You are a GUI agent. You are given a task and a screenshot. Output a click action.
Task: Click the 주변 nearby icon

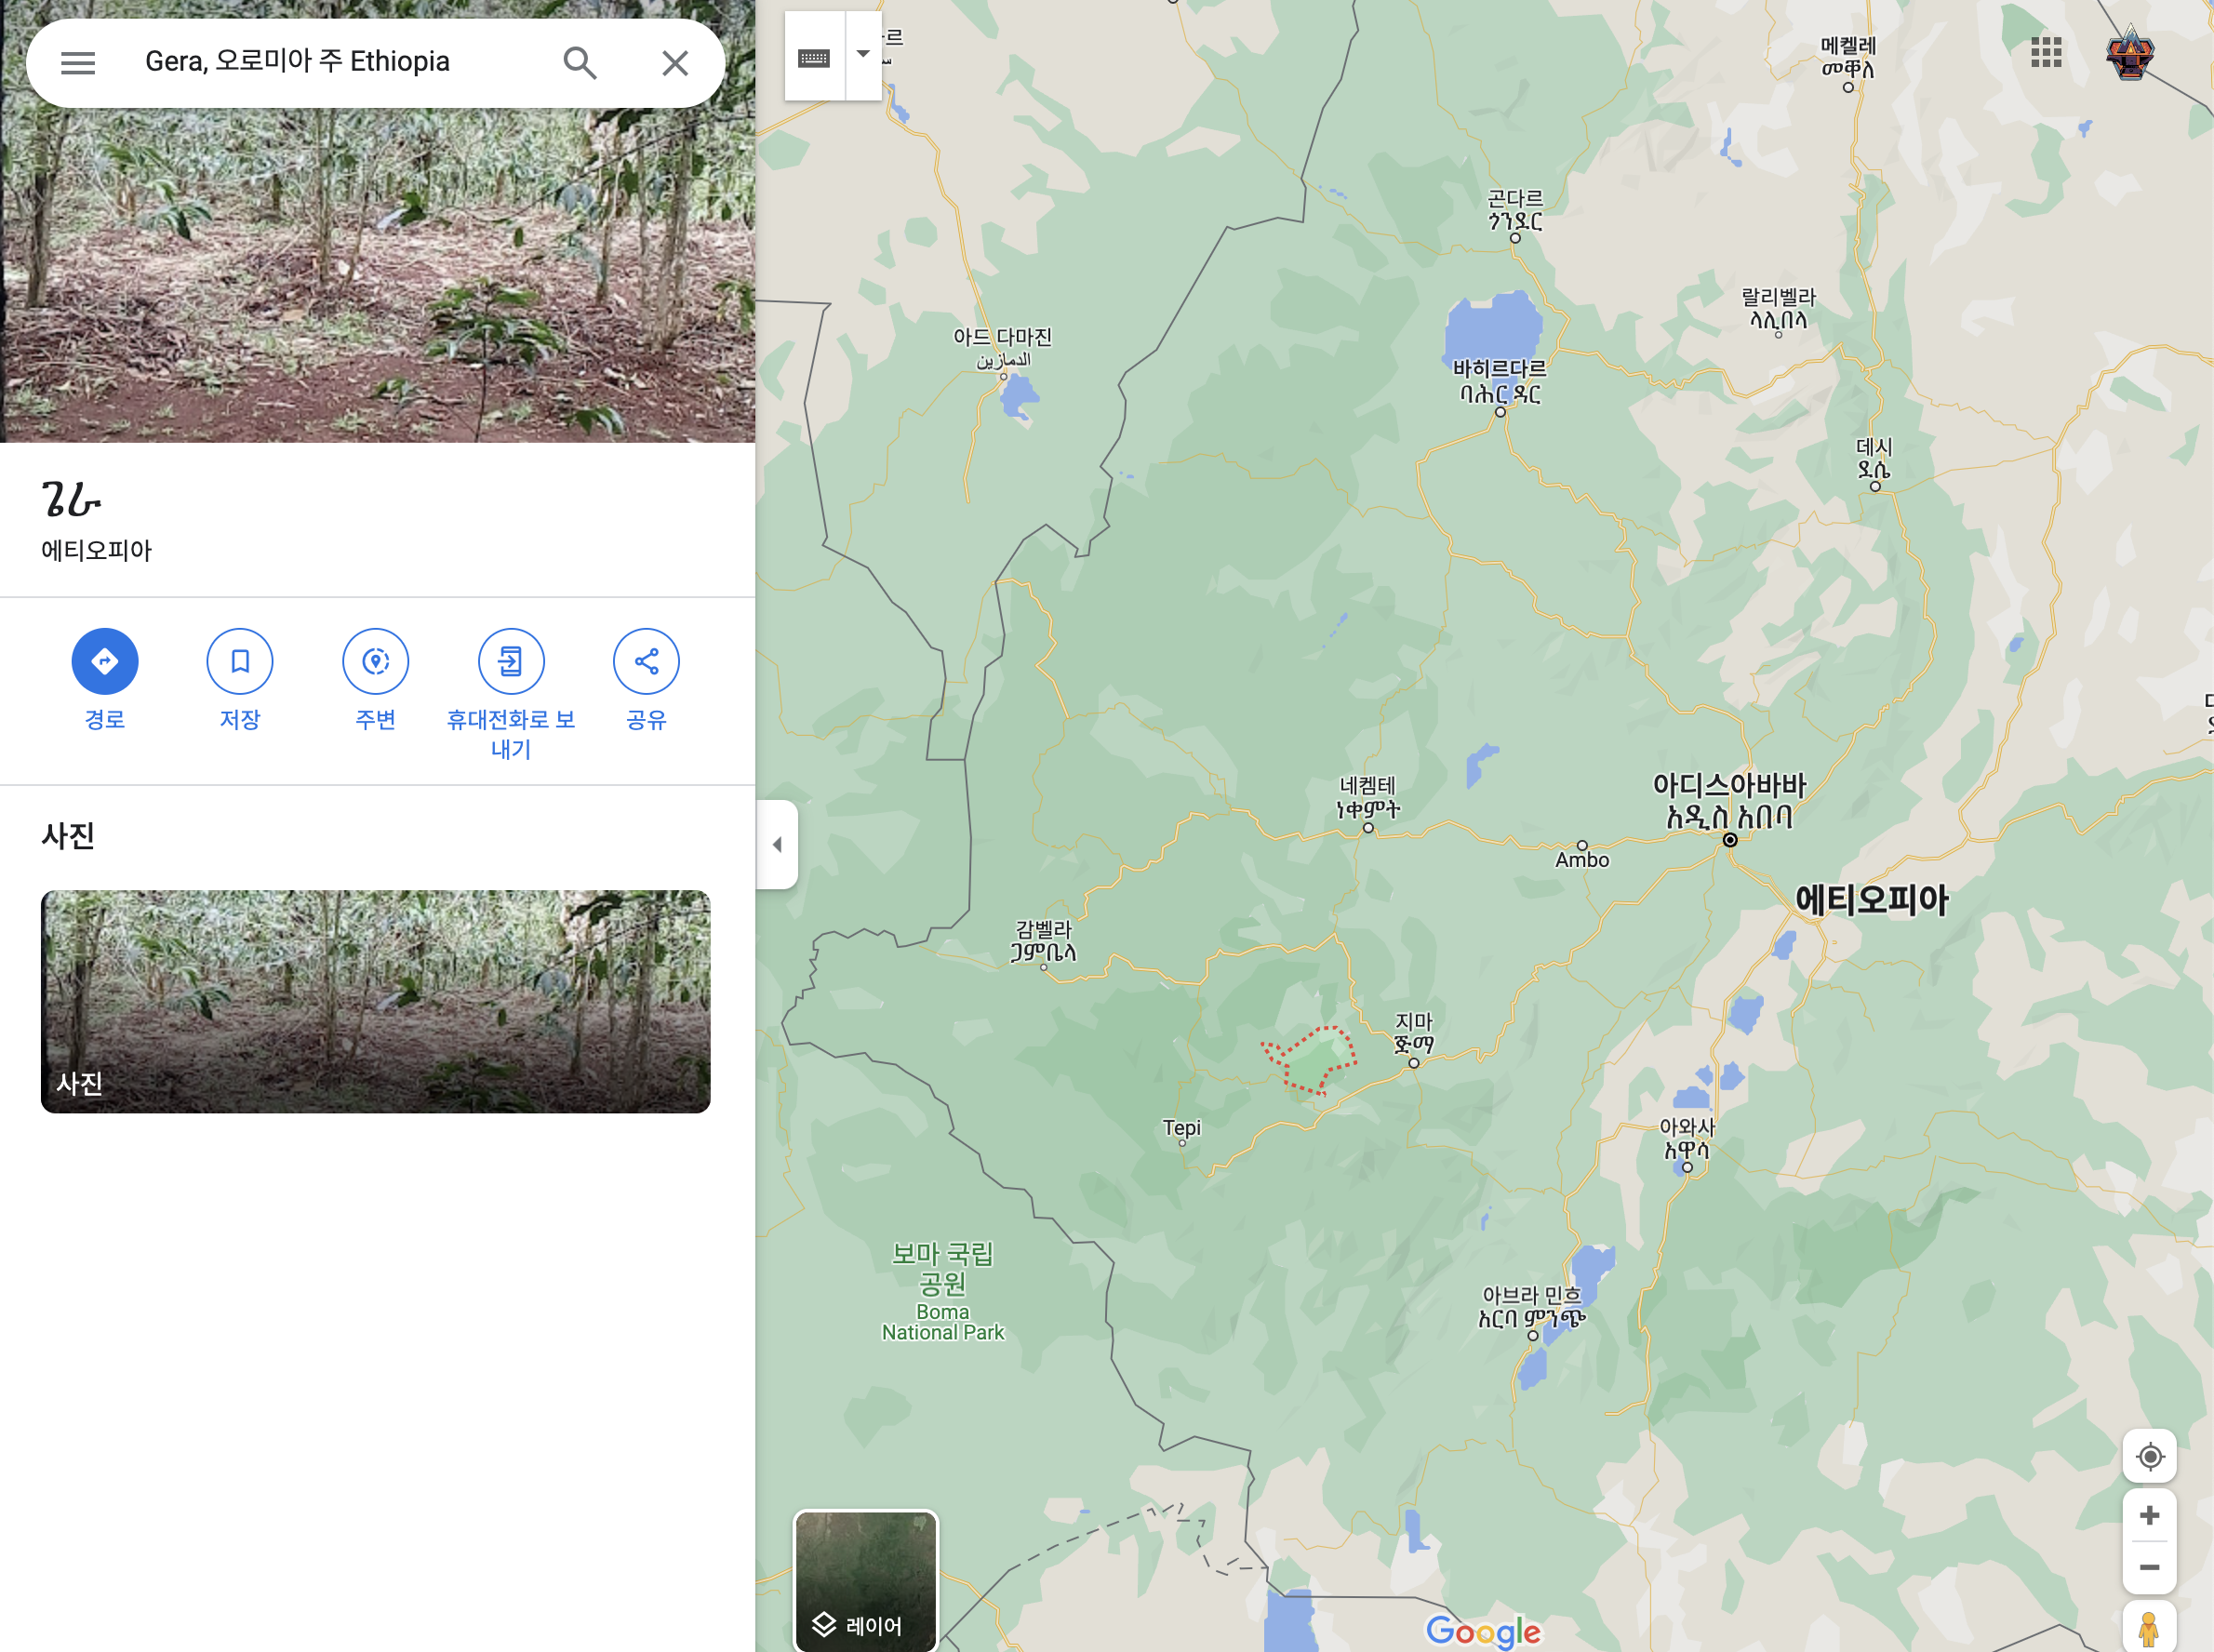click(x=376, y=661)
